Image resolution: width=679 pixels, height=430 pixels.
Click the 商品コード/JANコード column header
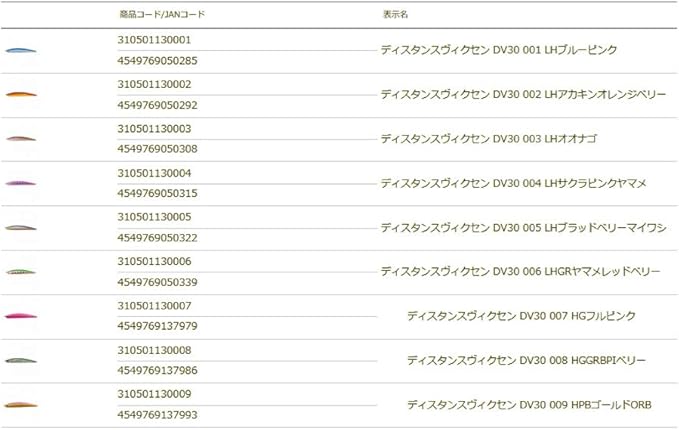(161, 16)
